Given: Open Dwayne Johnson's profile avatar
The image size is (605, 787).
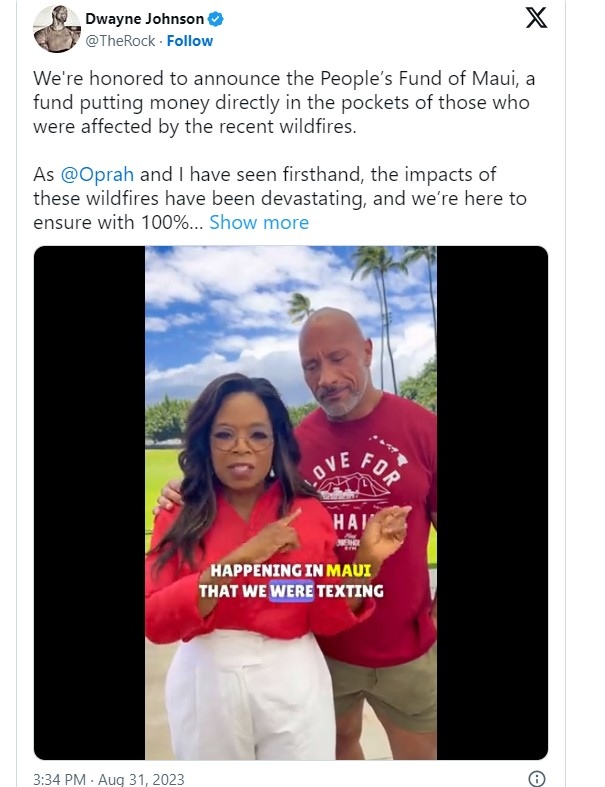Looking at the screenshot, I should click(57, 29).
